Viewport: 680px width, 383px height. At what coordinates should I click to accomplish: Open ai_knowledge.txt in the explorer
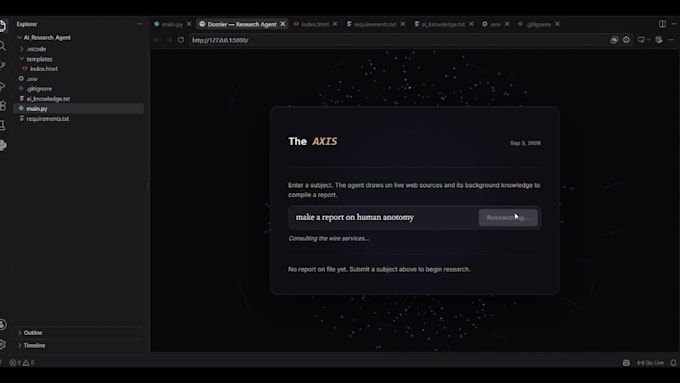pos(48,99)
